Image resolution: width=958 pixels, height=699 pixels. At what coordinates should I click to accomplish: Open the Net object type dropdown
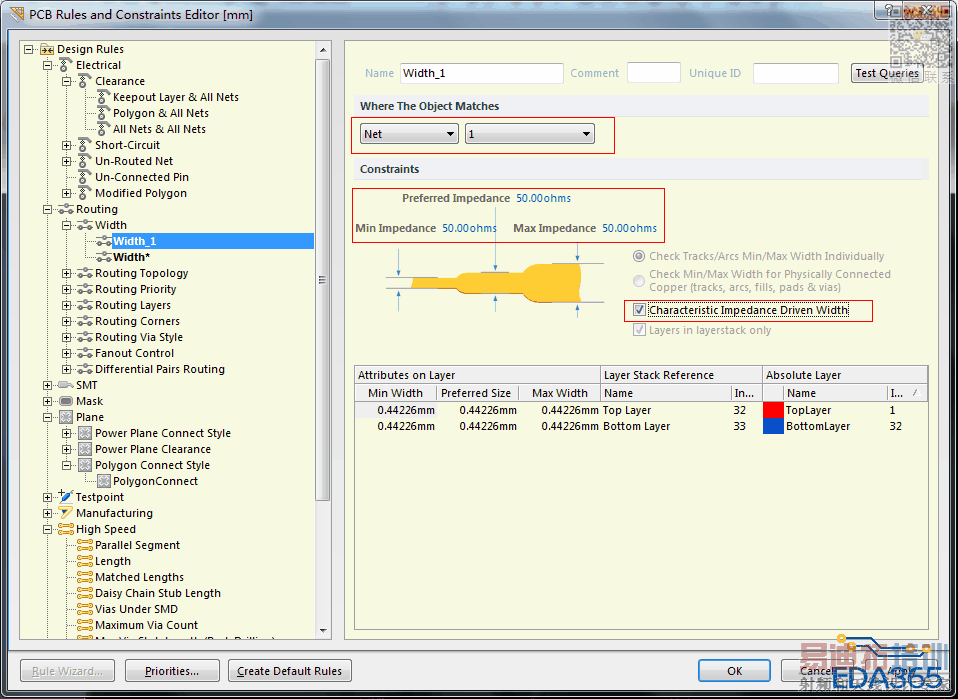coord(409,134)
